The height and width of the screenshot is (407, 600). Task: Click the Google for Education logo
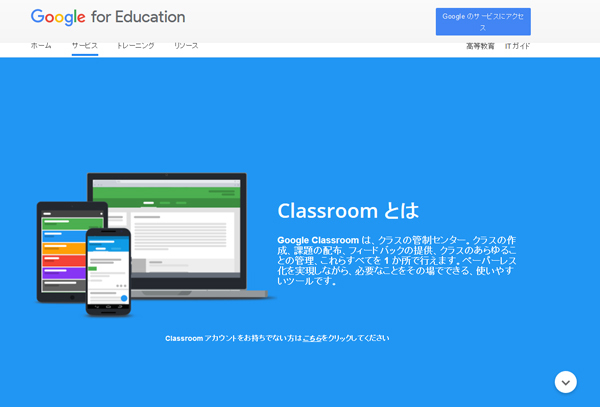pos(108,17)
